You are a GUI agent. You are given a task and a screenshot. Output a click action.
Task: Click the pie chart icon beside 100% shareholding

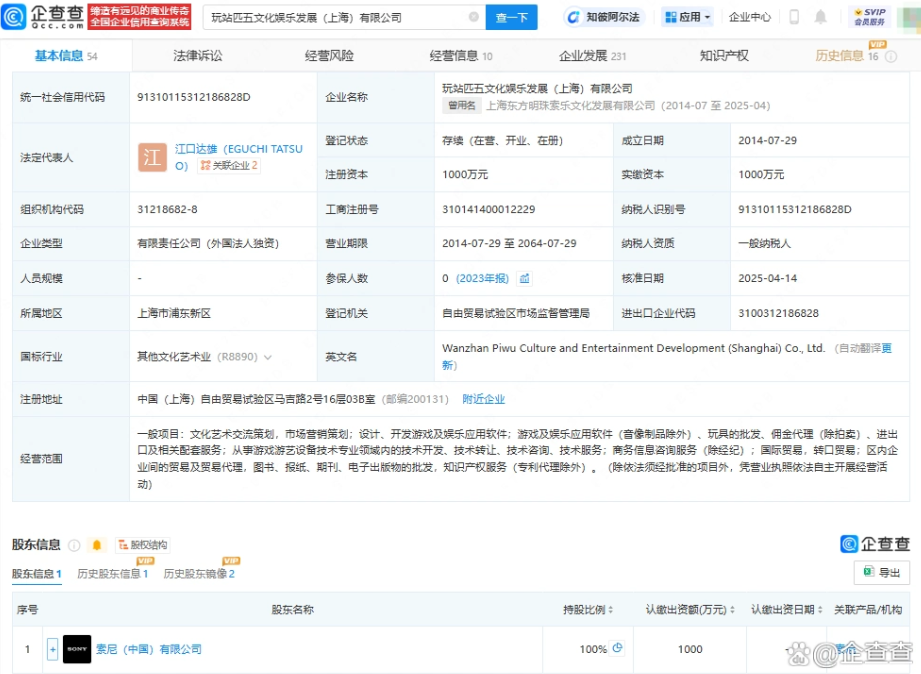click(x=618, y=649)
